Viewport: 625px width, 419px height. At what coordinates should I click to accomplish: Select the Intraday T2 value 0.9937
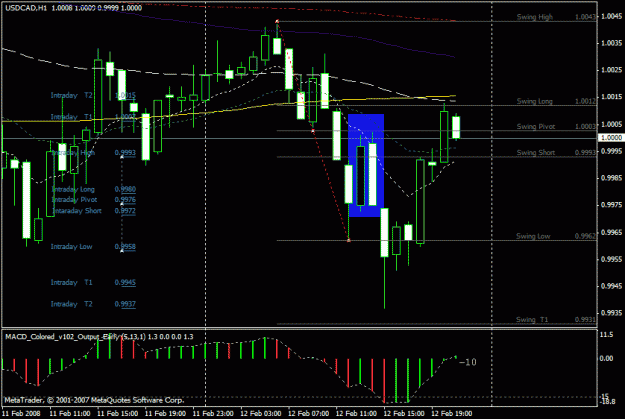pyautogui.click(x=125, y=304)
